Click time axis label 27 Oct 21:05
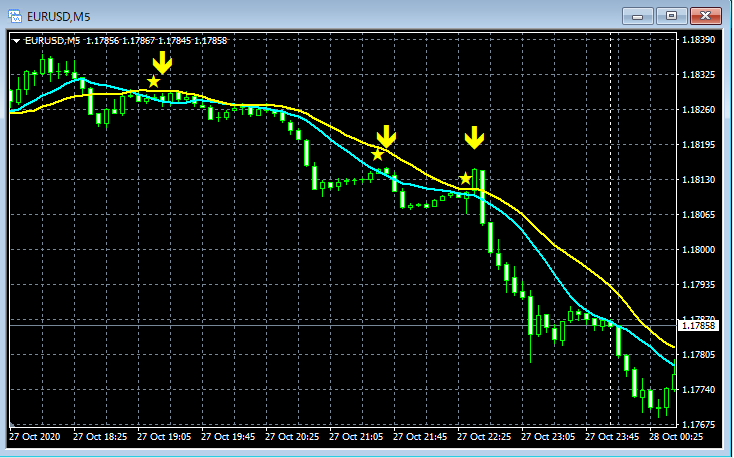This screenshot has width=734, height=458. [x=356, y=437]
